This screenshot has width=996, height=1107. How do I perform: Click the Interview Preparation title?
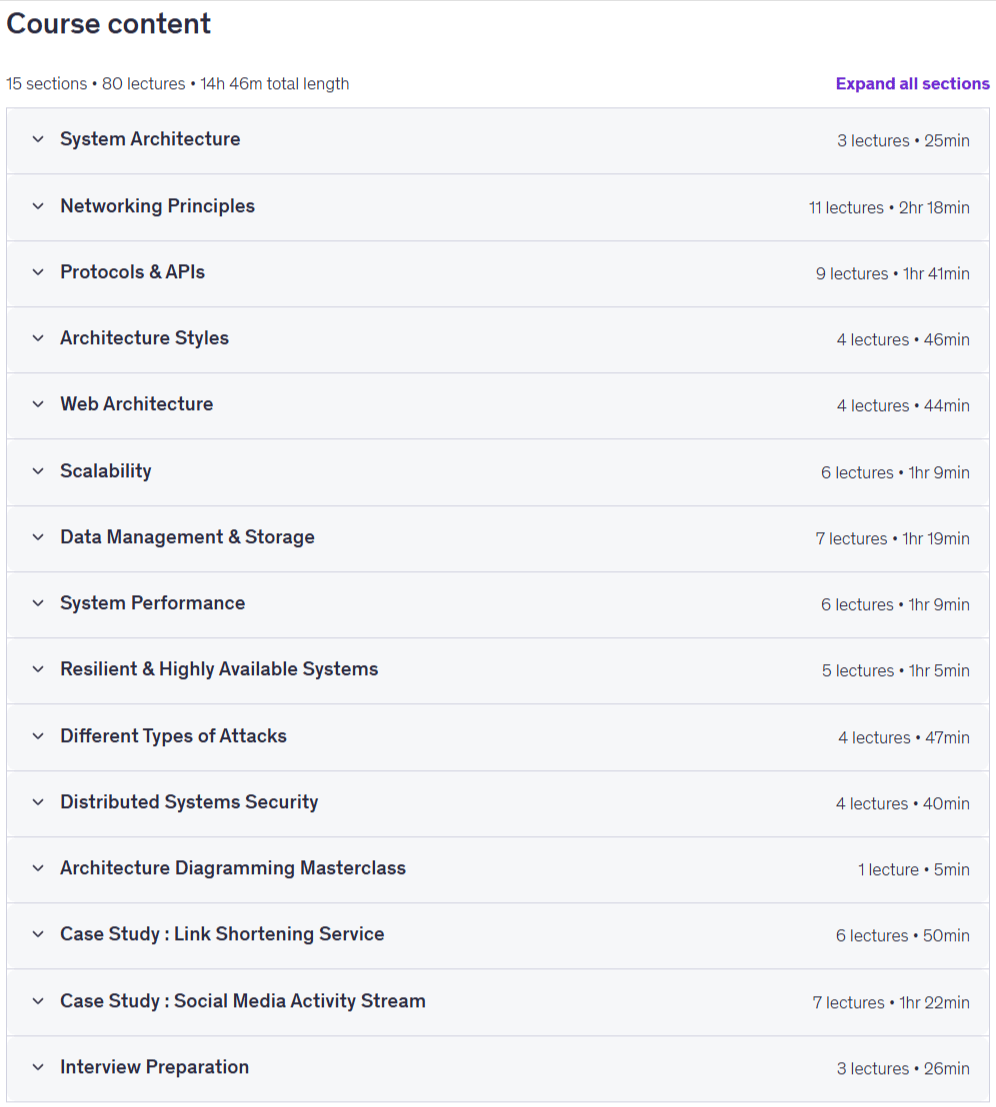[x=155, y=1067]
